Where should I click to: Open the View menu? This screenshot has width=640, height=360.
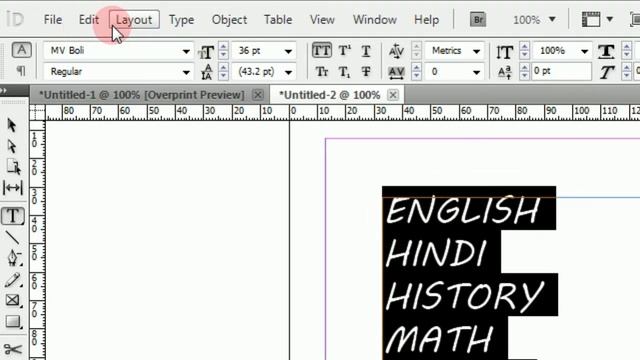322,20
